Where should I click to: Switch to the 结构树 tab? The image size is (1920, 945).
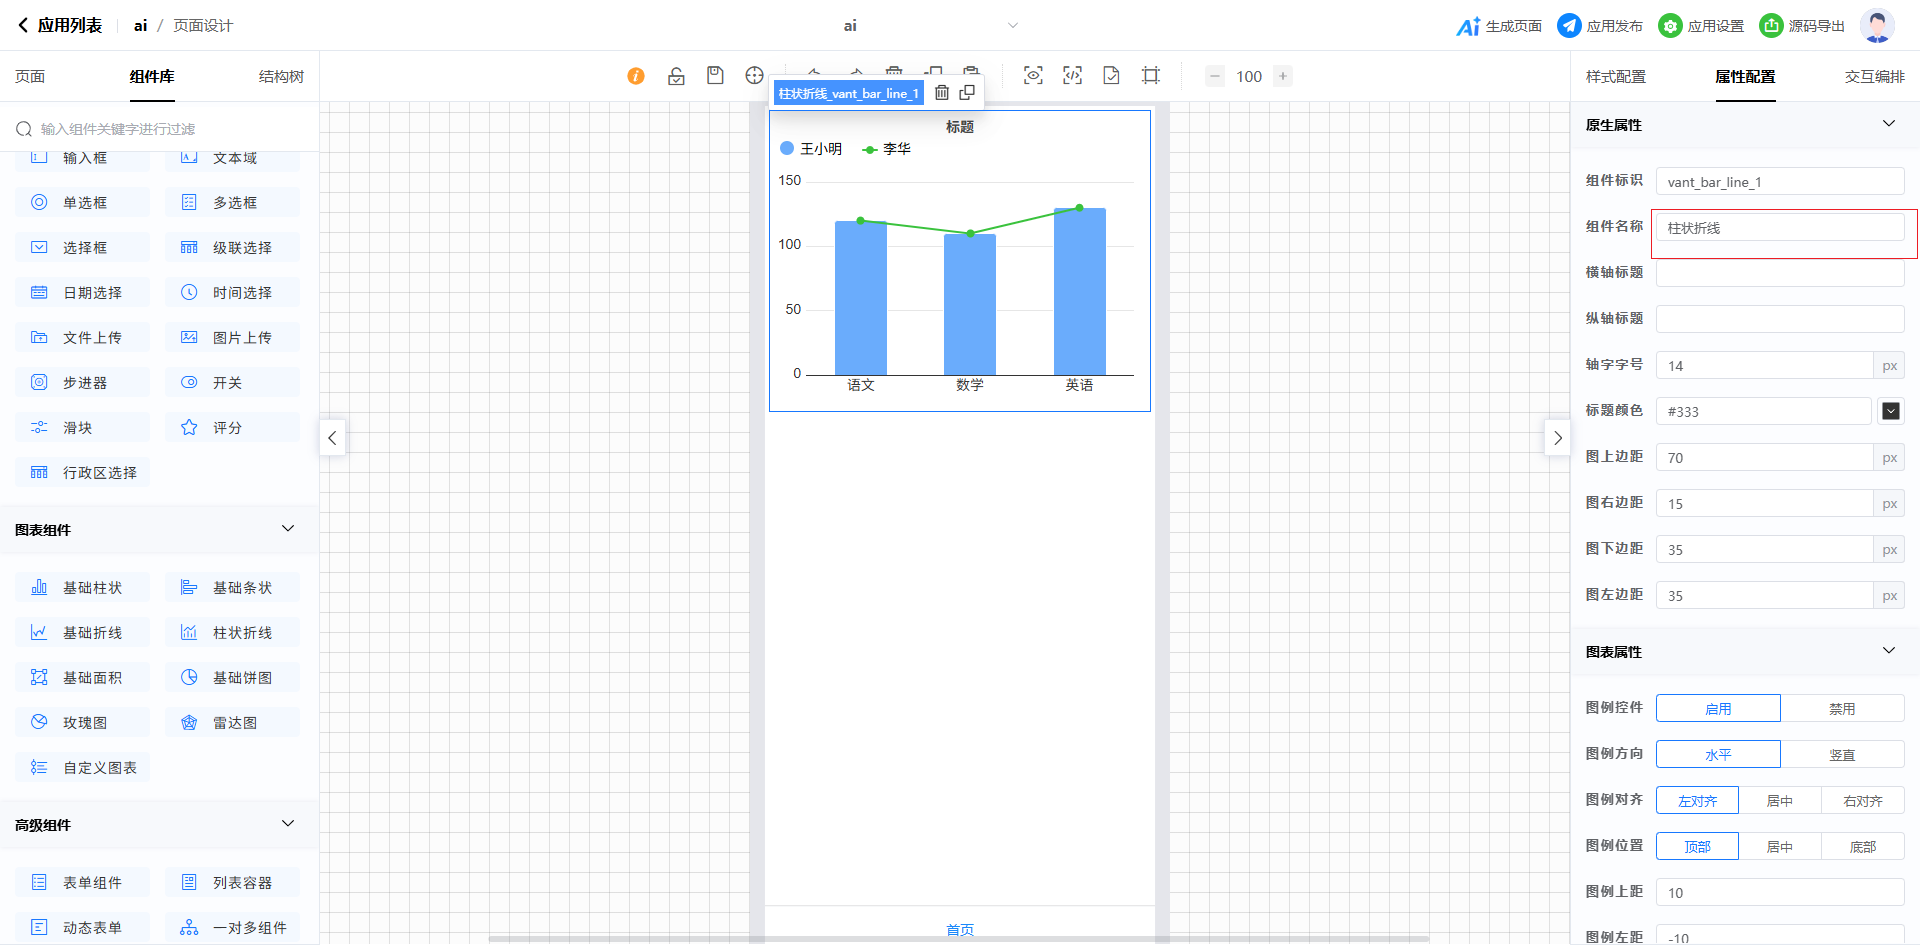[281, 77]
